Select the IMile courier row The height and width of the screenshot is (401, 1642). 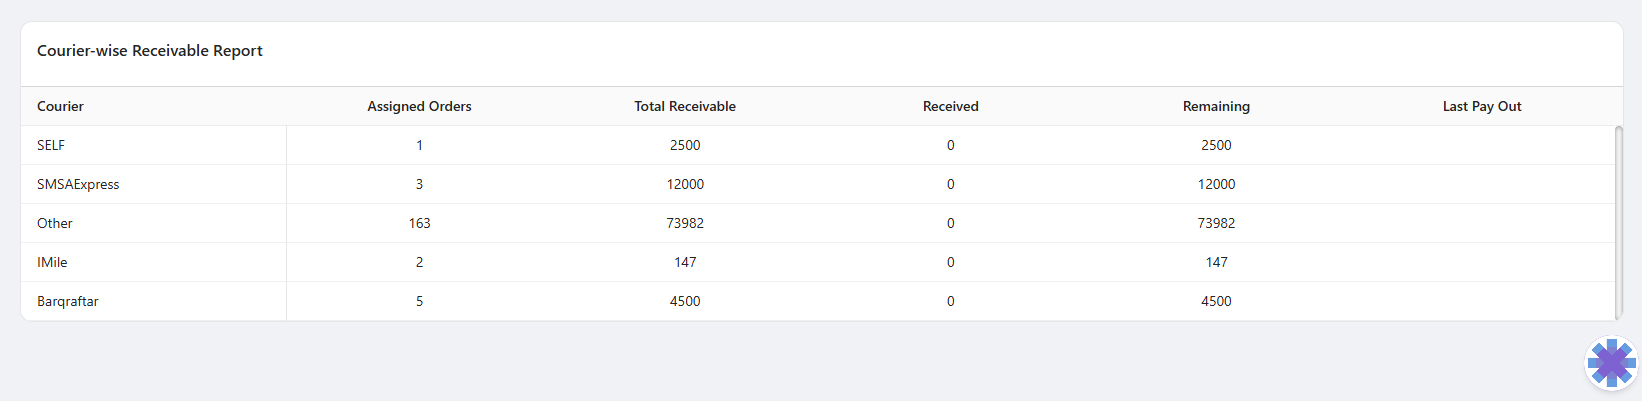tap(52, 262)
